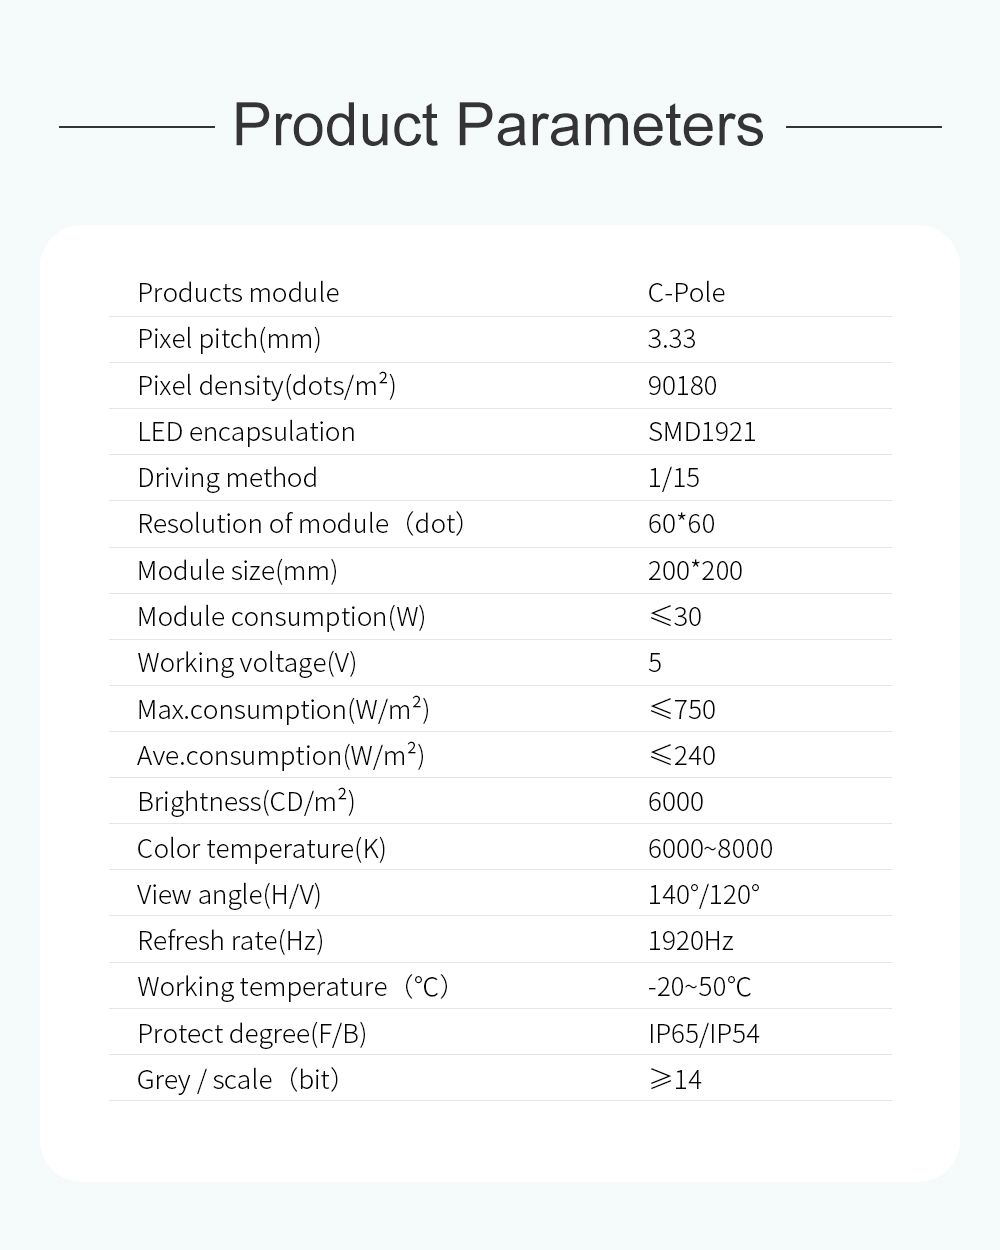Click the Driving method label
Image resolution: width=1000 pixels, height=1250 pixels.
tap(227, 478)
